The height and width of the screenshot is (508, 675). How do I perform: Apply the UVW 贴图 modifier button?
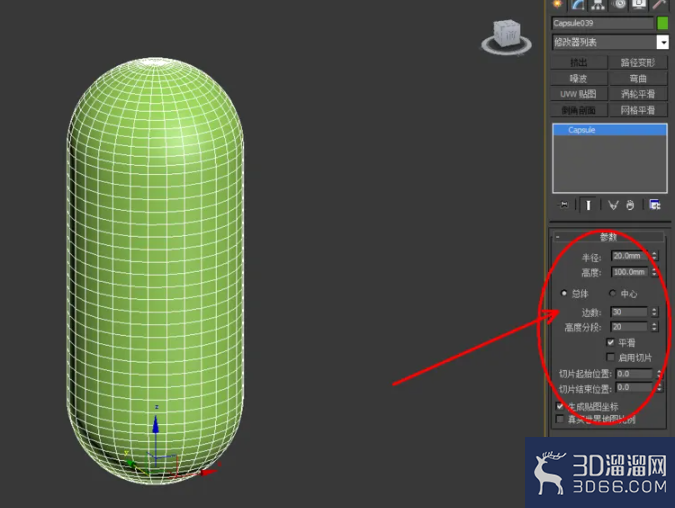[579, 94]
